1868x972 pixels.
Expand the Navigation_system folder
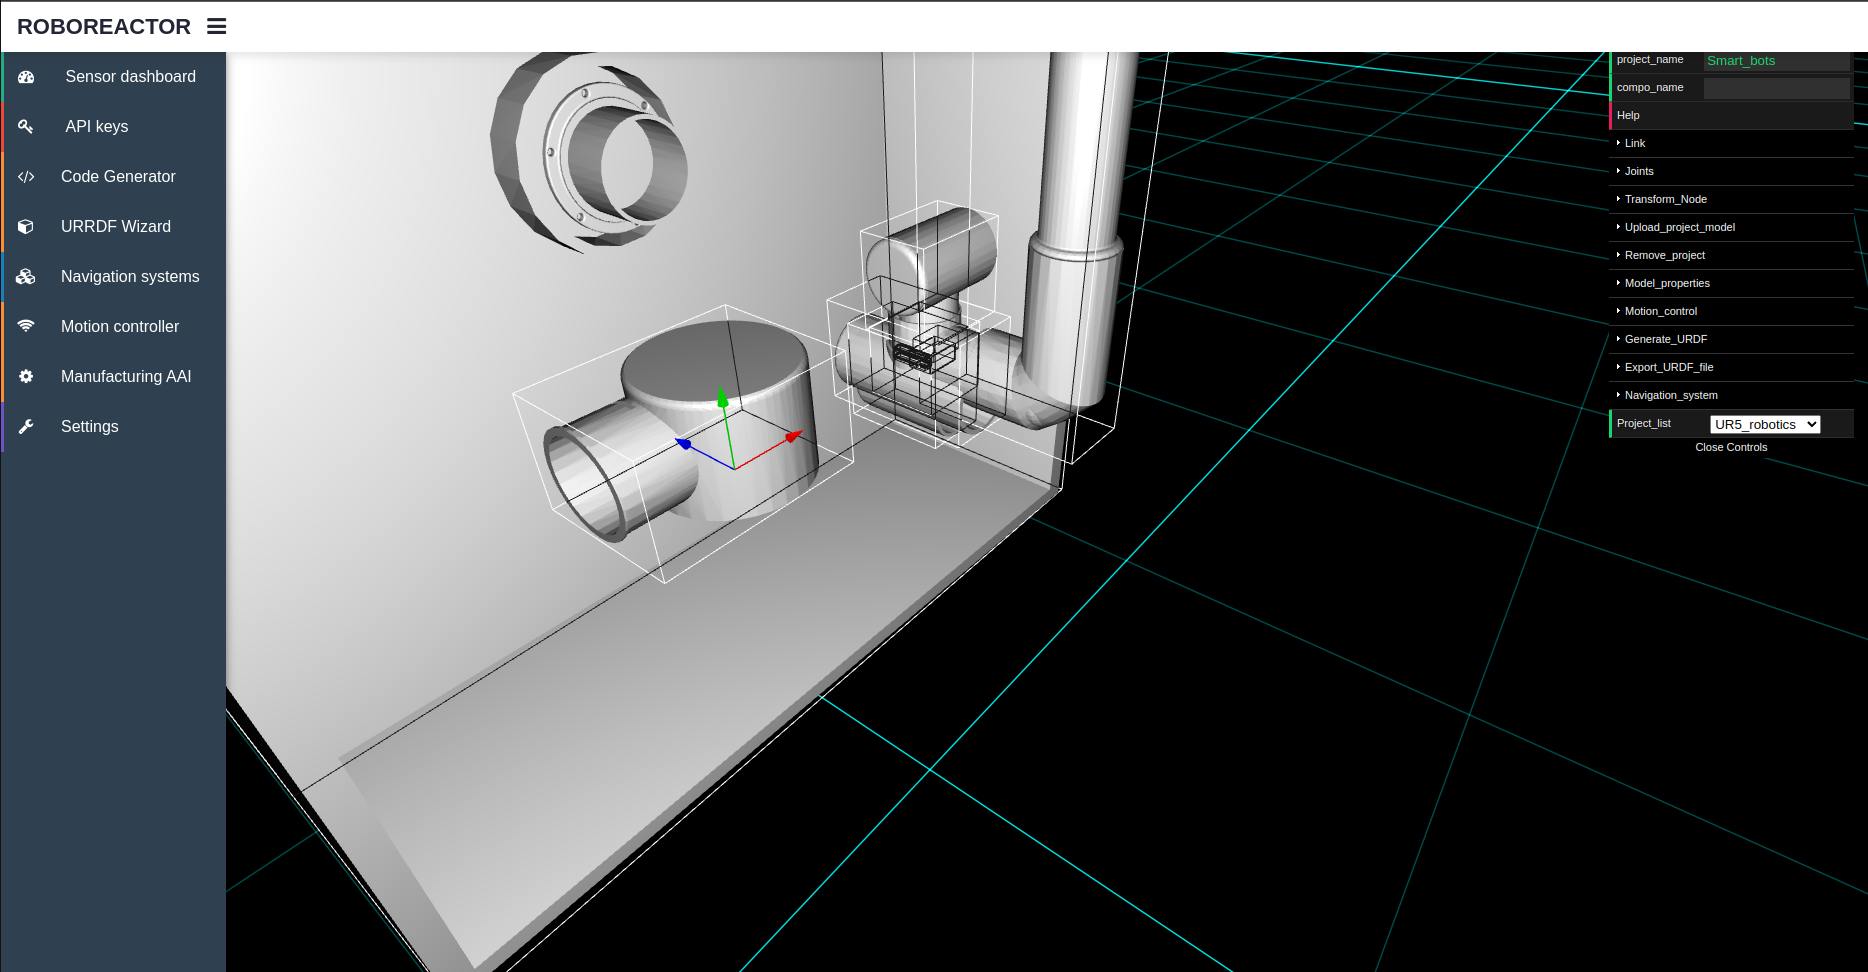pyautogui.click(x=1731, y=396)
